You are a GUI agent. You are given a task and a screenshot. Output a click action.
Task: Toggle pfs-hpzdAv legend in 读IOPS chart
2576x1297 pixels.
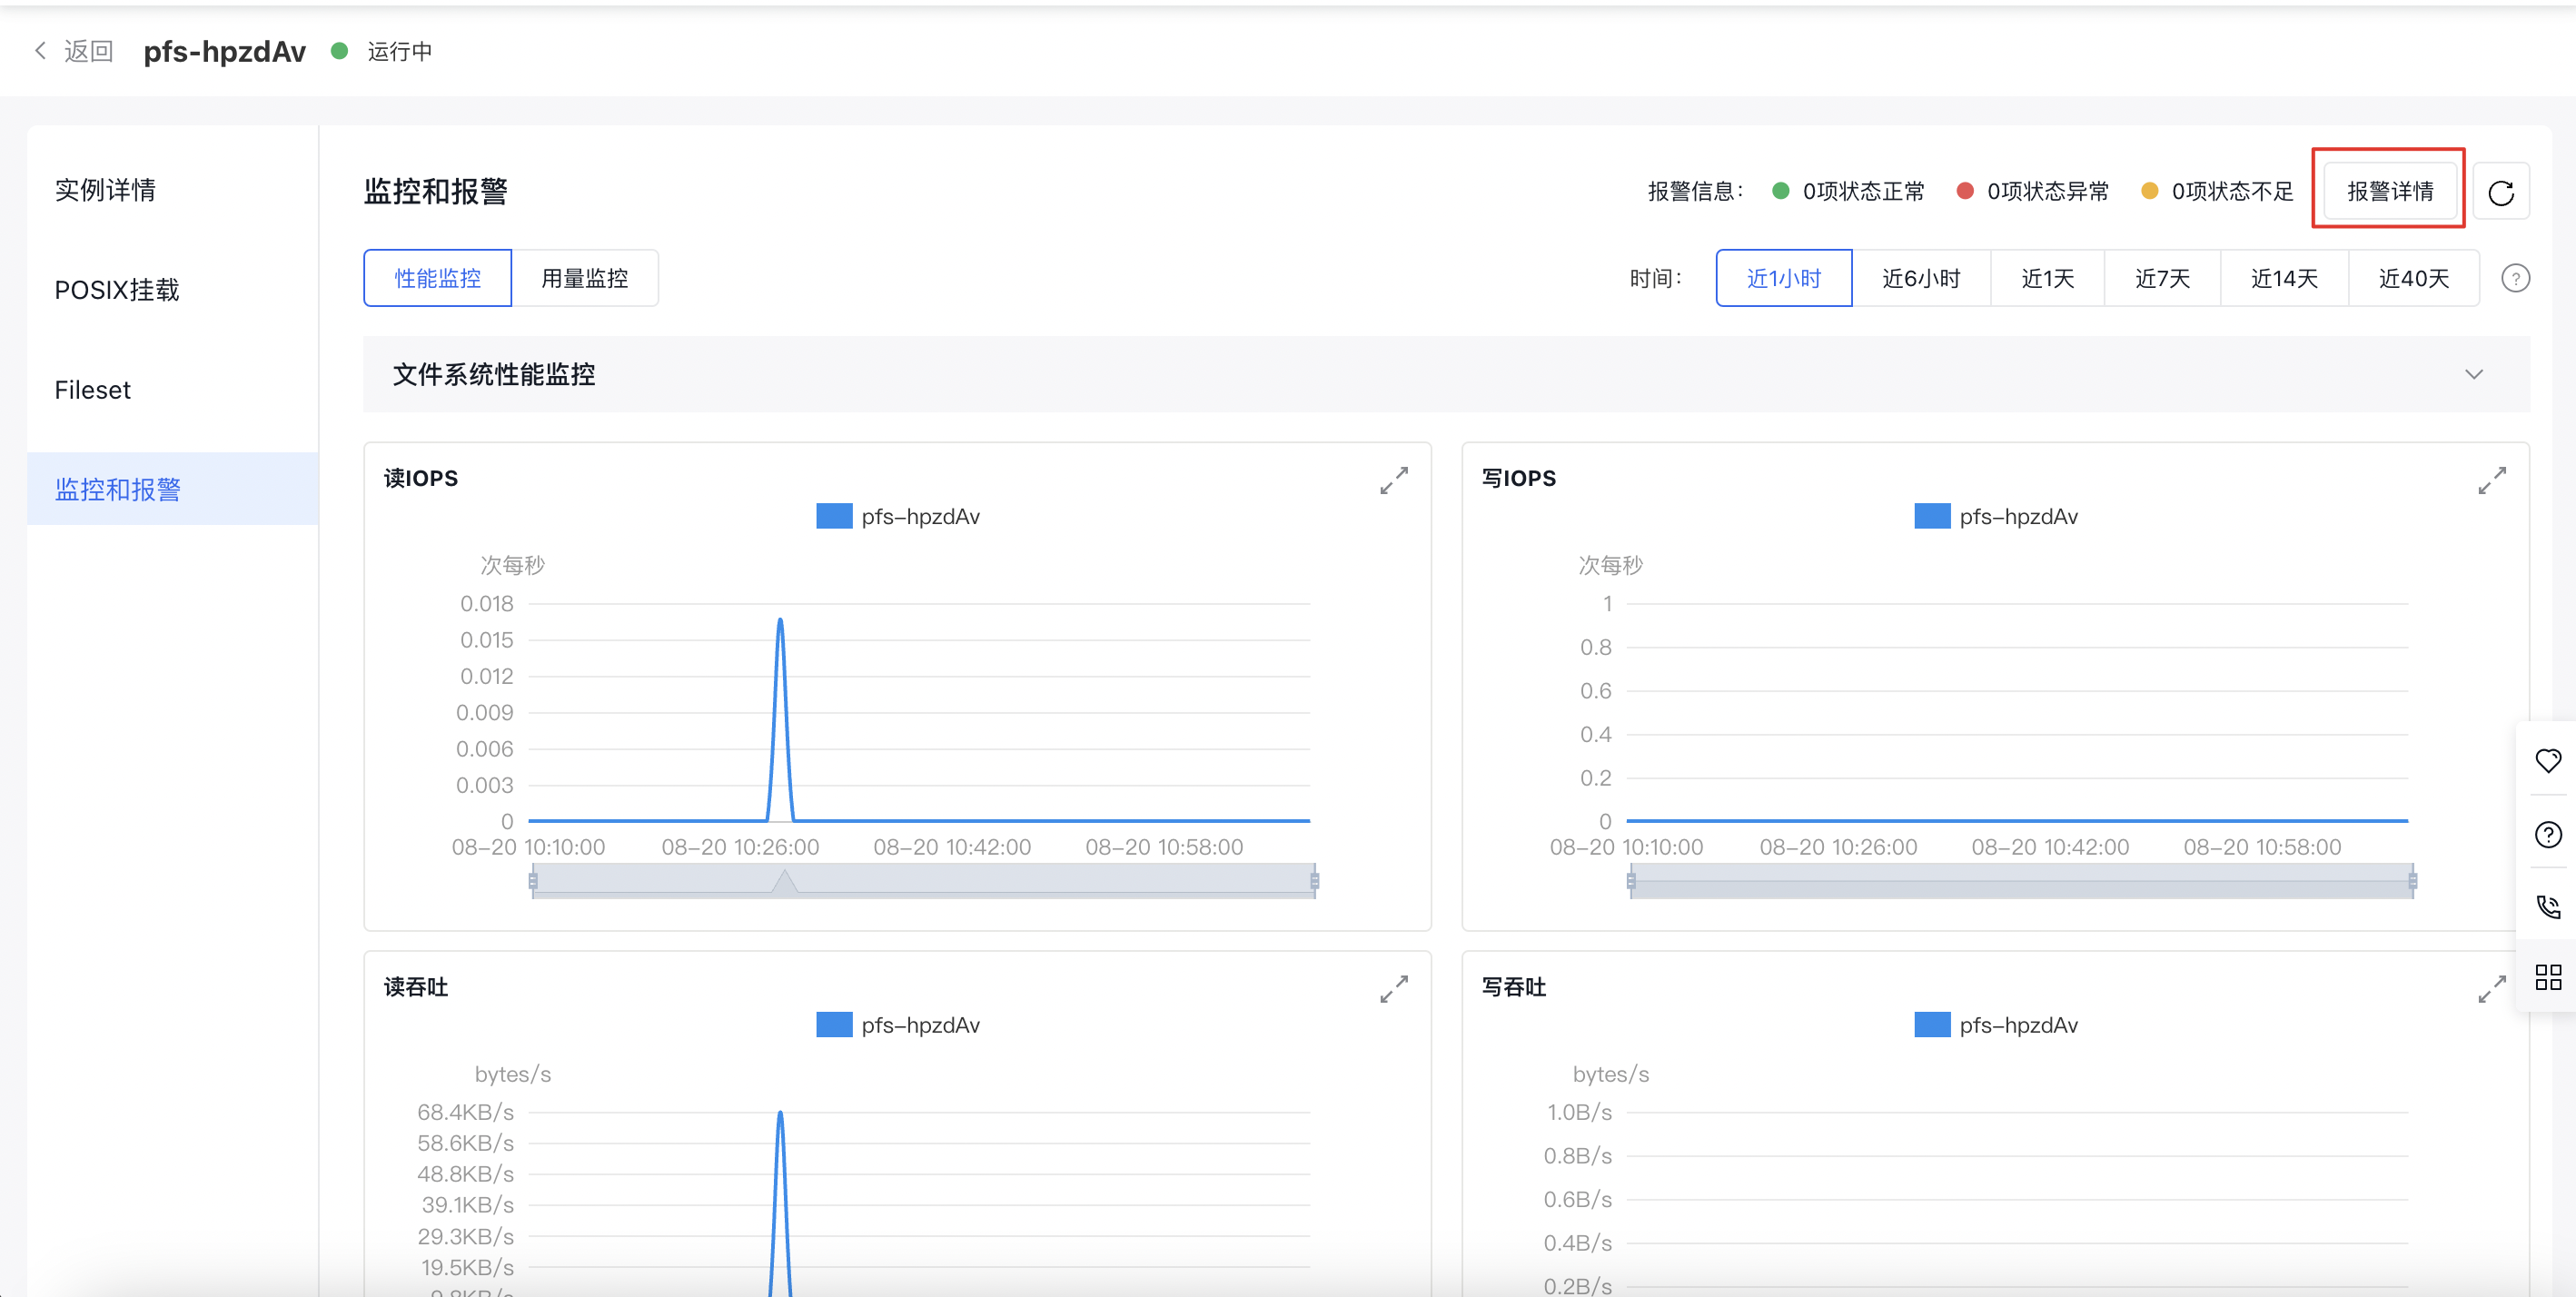click(898, 516)
